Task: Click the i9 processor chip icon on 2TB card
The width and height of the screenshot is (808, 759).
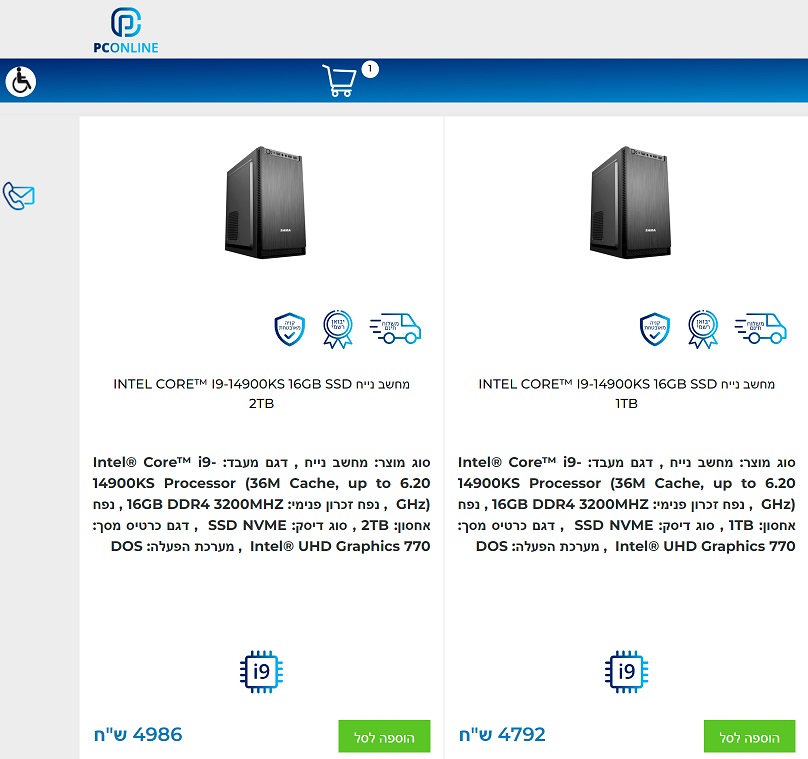Action: coord(261,672)
